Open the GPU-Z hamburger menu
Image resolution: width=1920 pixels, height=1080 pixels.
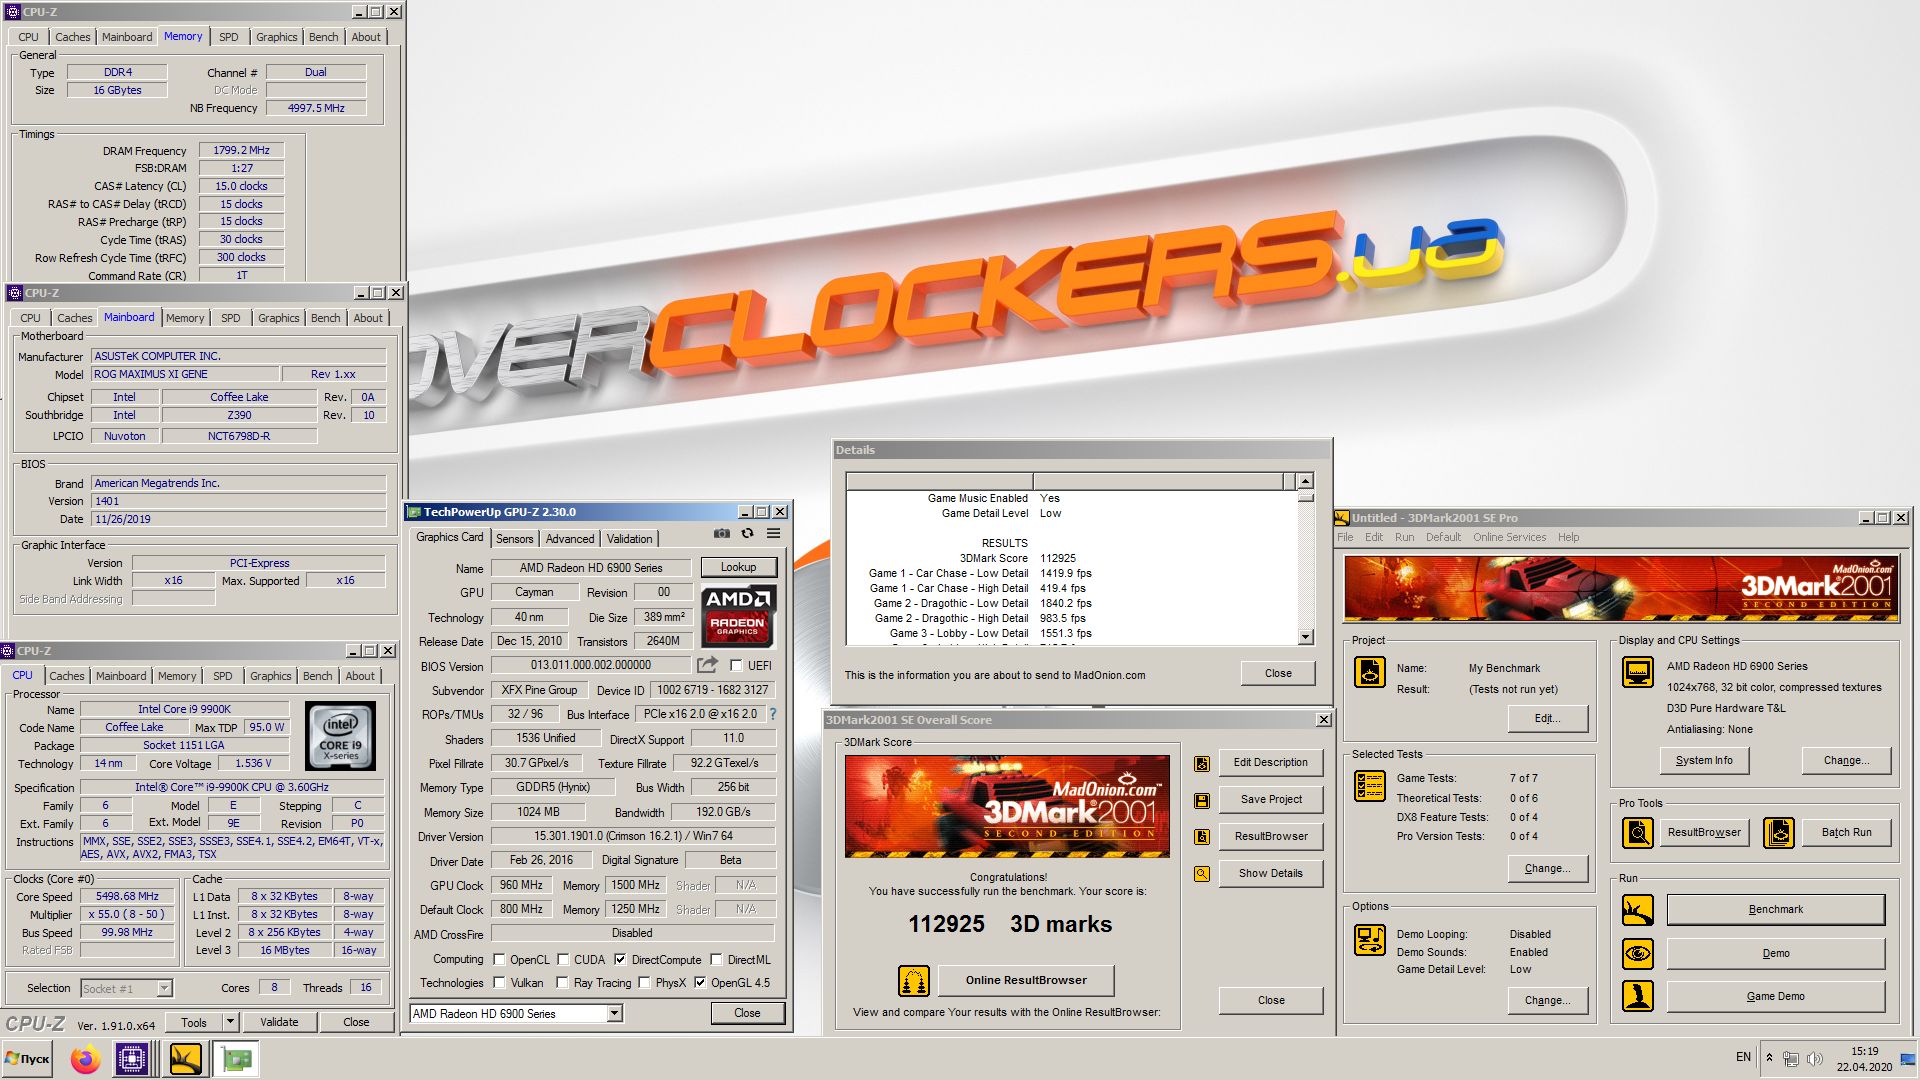tap(773, 534)
